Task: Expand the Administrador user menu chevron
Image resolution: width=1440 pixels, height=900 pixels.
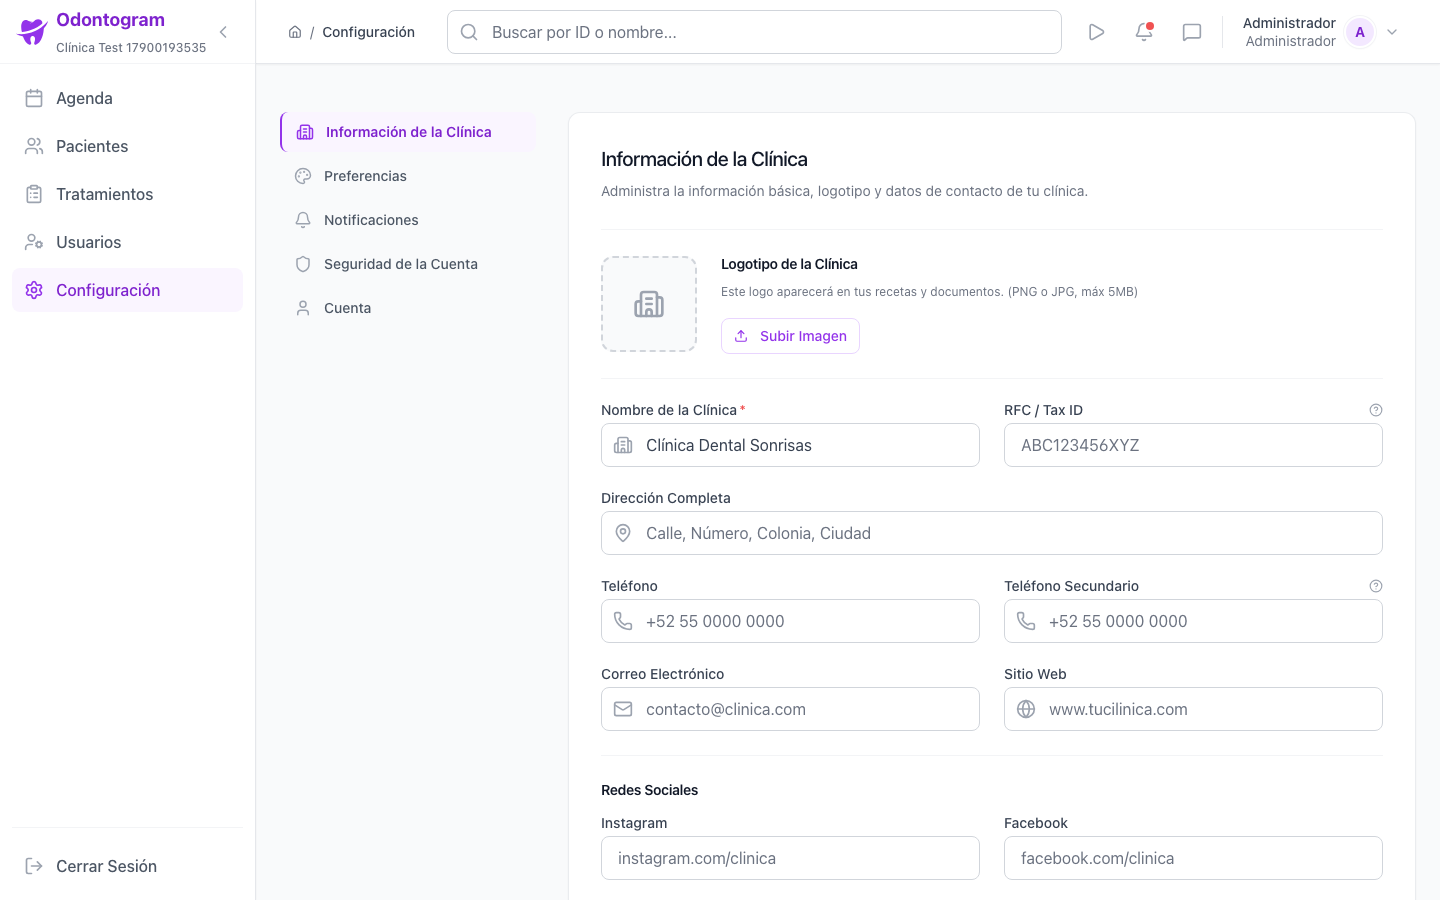Action: click(1392, 32)
